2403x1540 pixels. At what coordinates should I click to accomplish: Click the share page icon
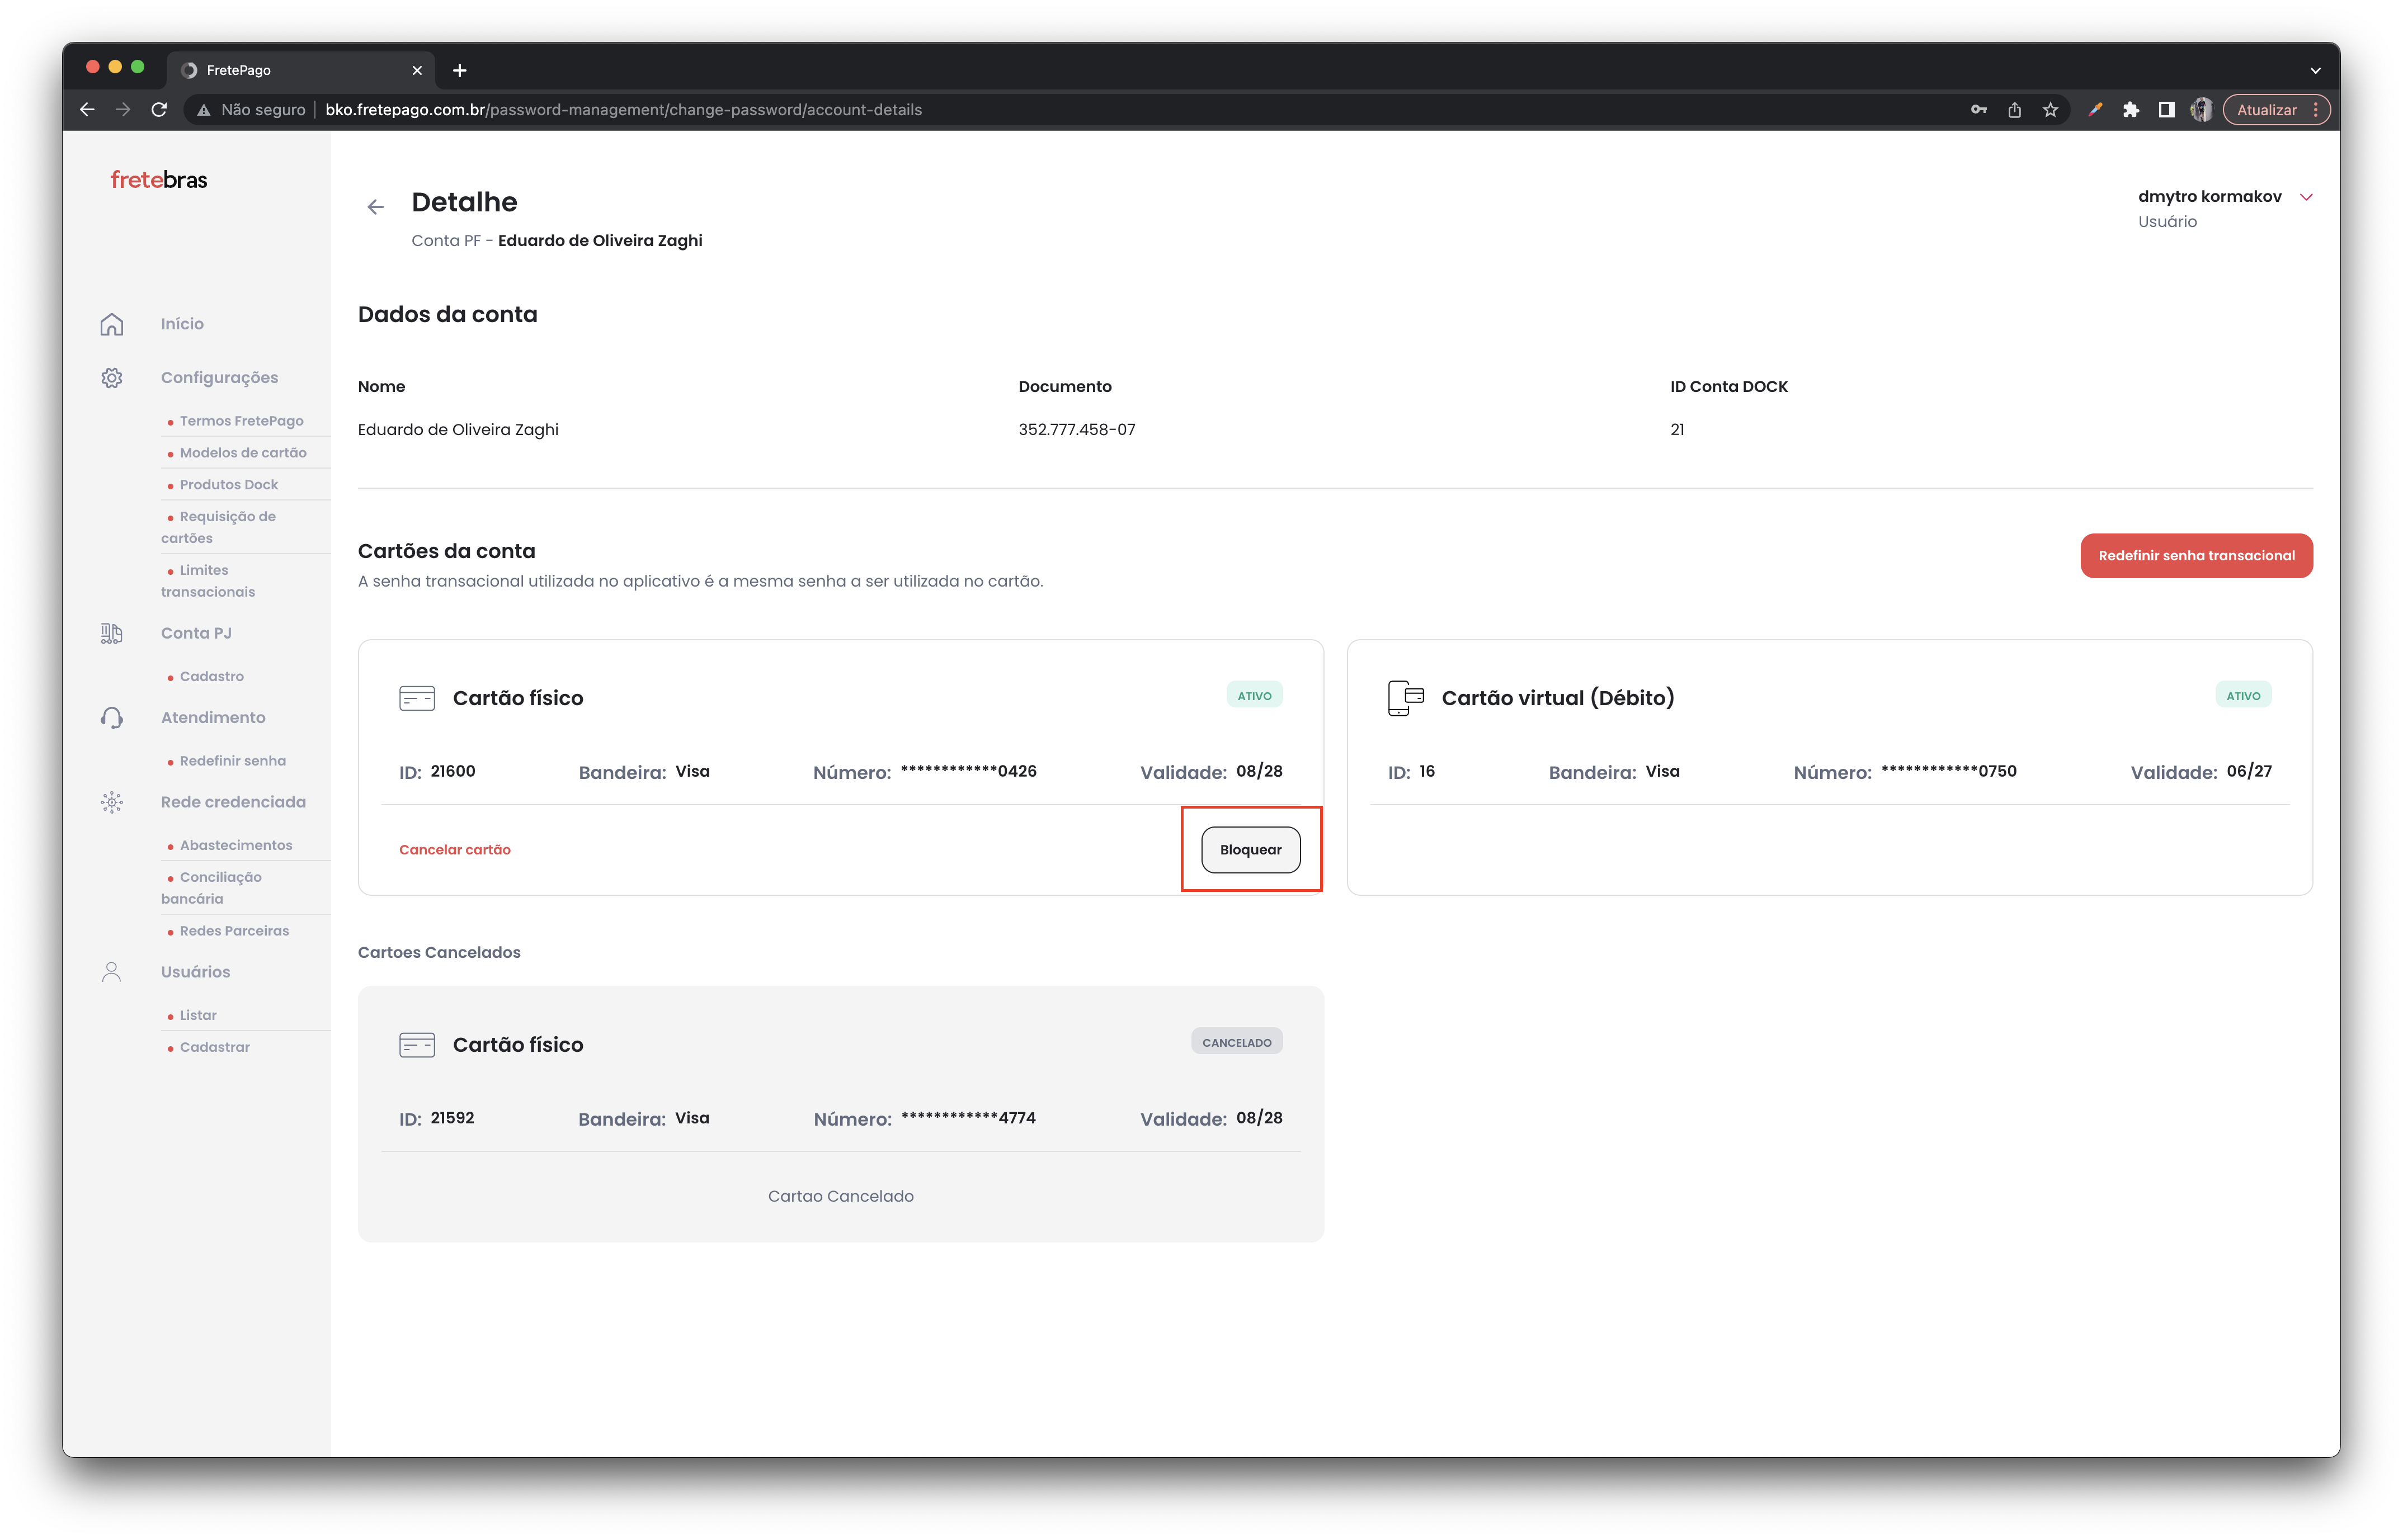click(2014, 110)
